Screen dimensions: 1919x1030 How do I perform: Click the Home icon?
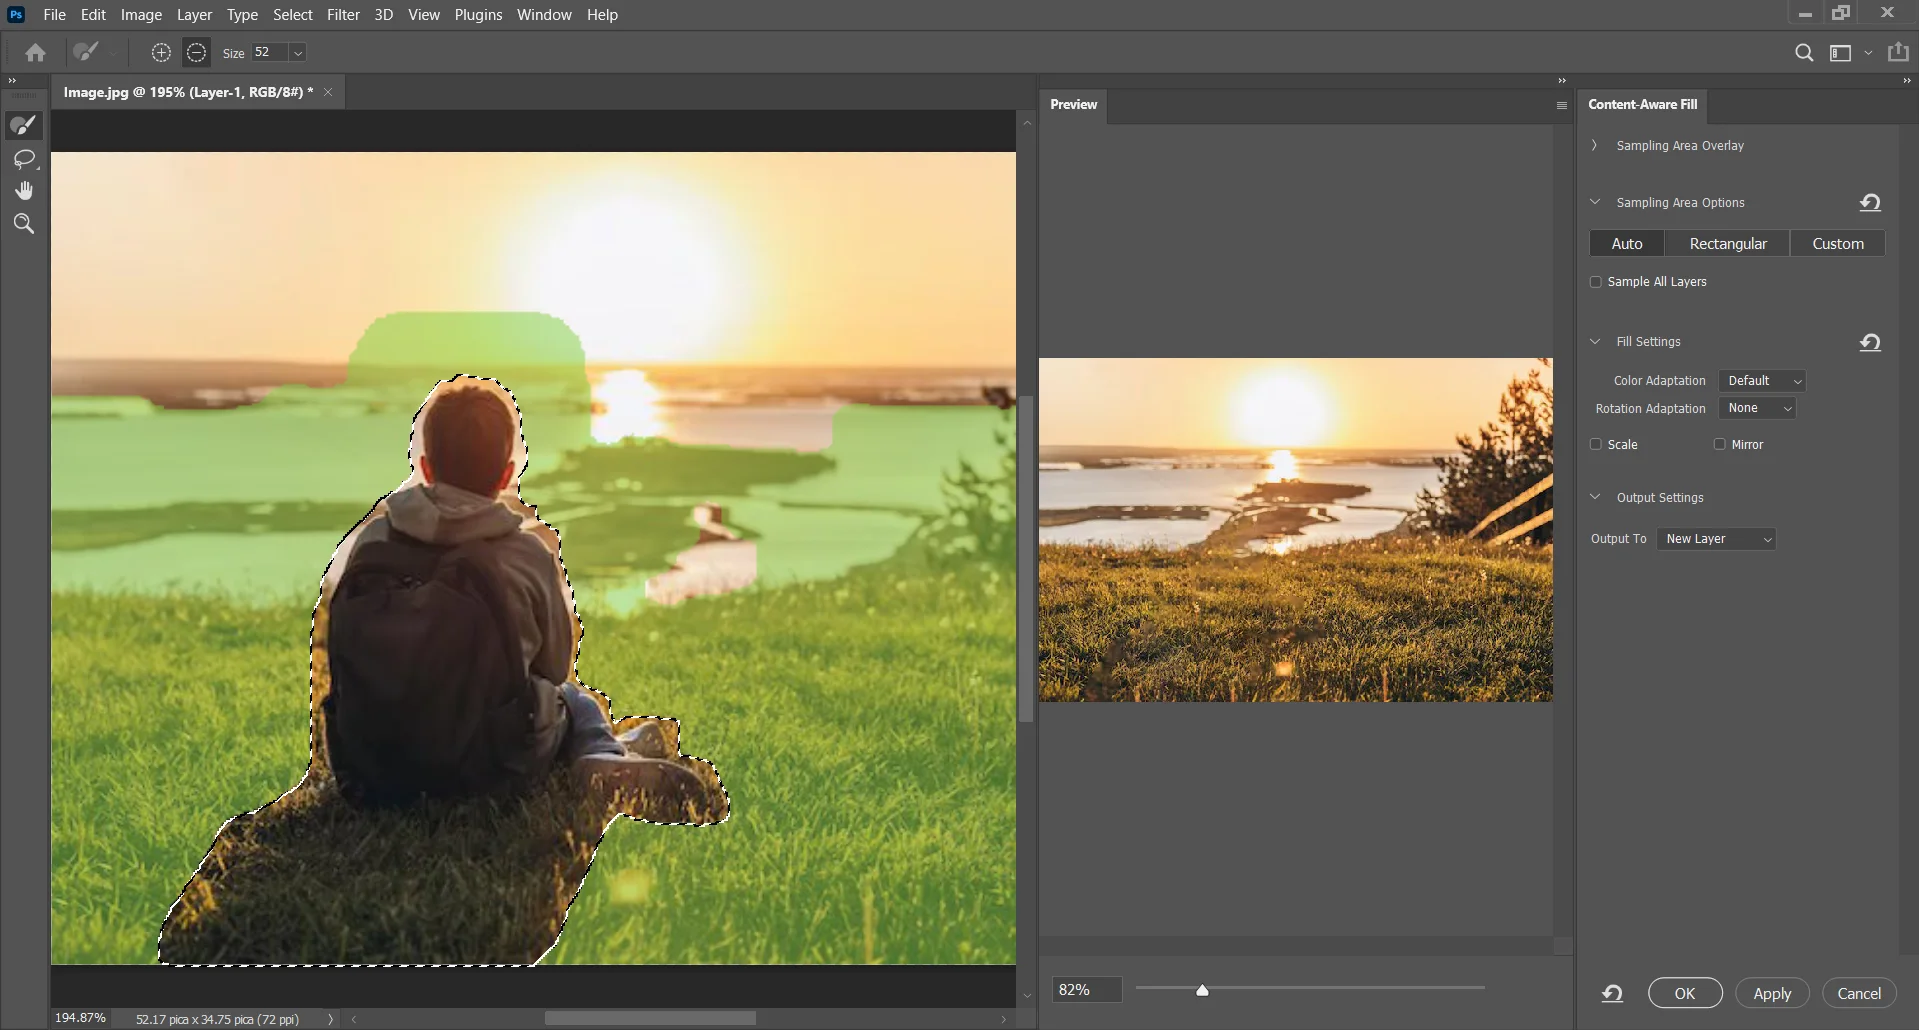[36, 53]
